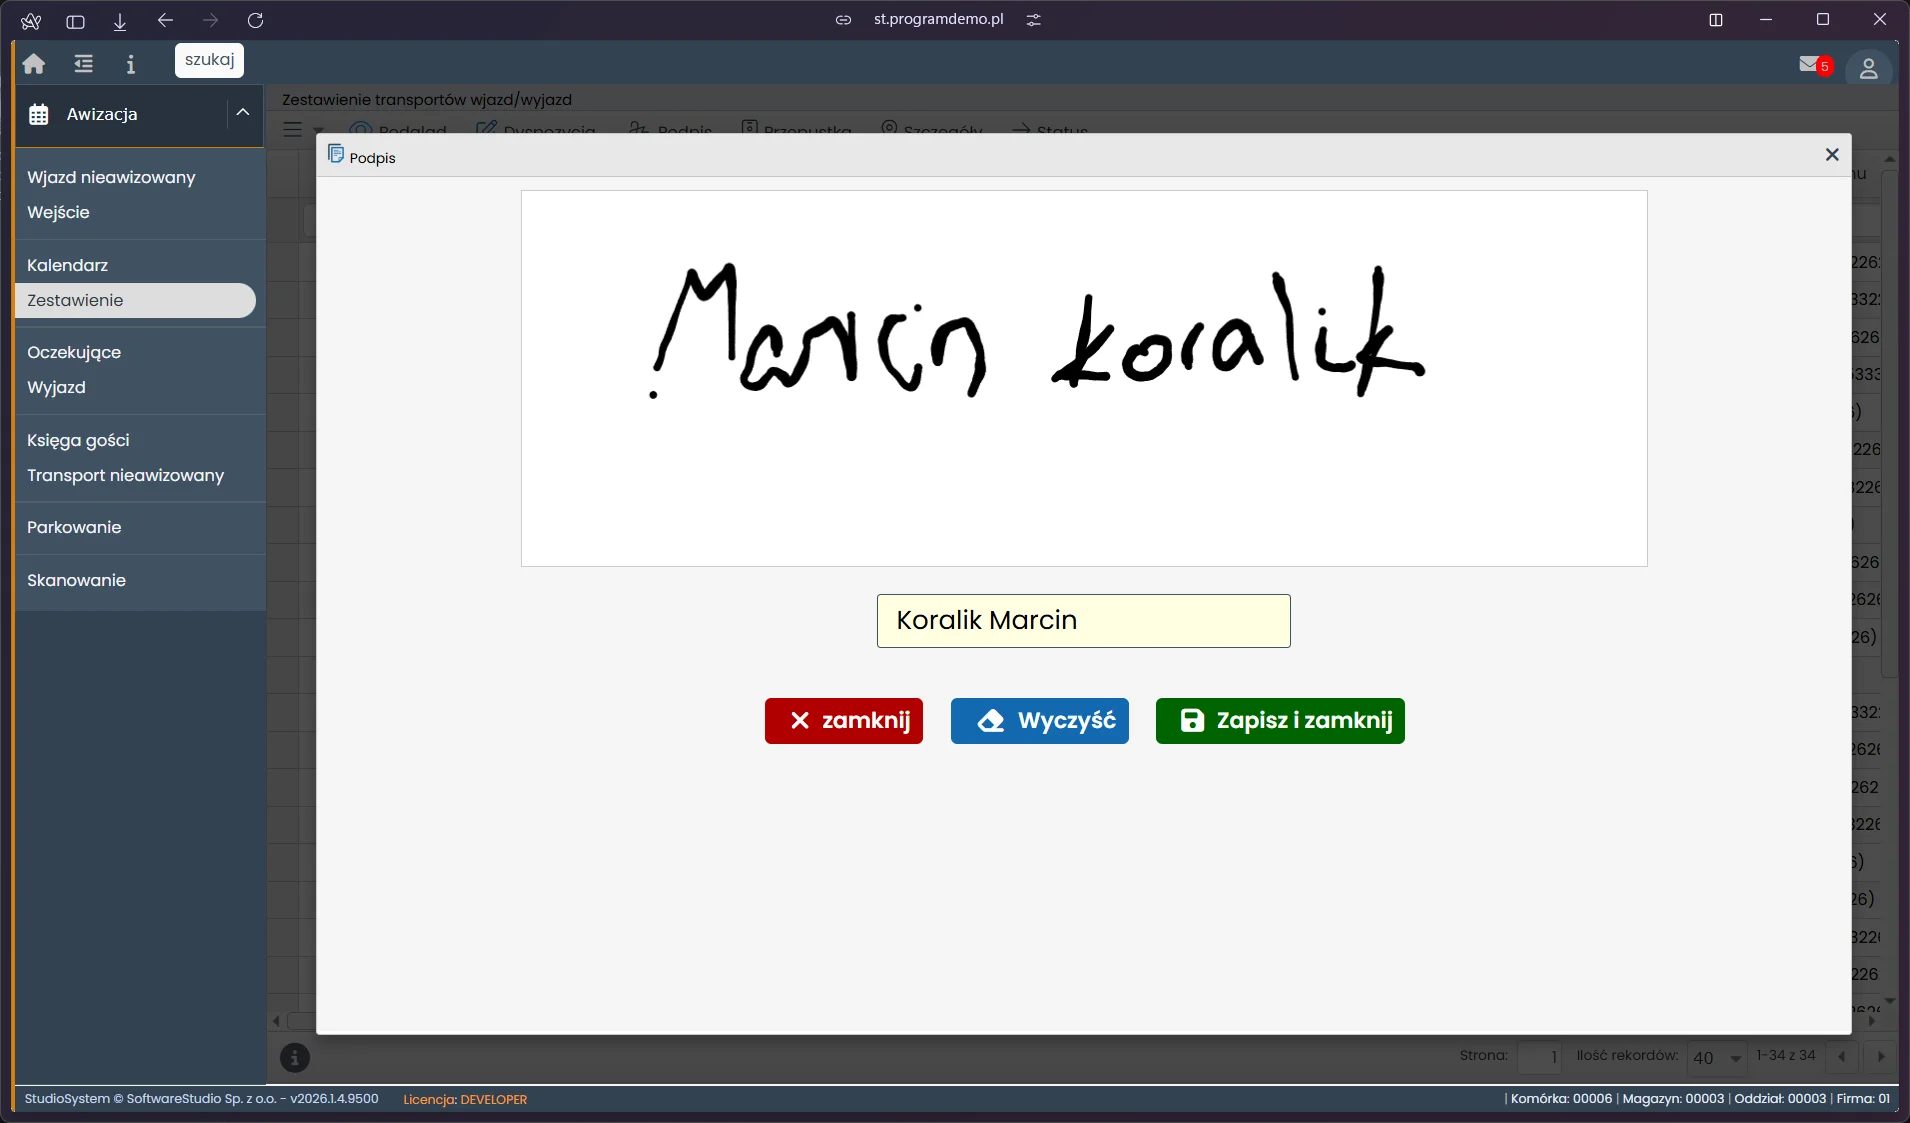Open the home page icon
The width and height of the screenshot is (1910, 1123).
pyautogui.click(x=34, y=64)
